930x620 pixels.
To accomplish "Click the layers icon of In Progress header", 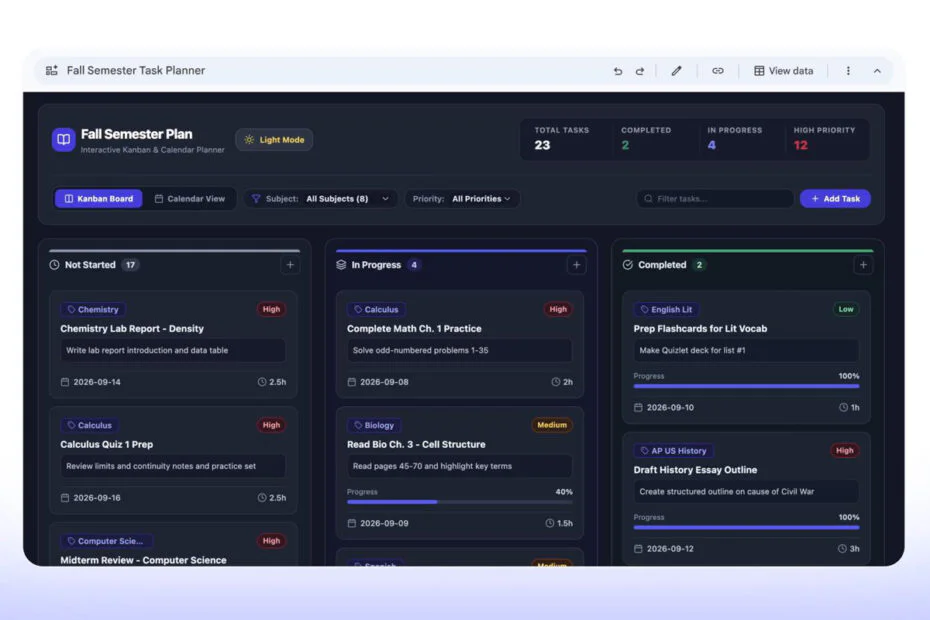I will (341, 265).
